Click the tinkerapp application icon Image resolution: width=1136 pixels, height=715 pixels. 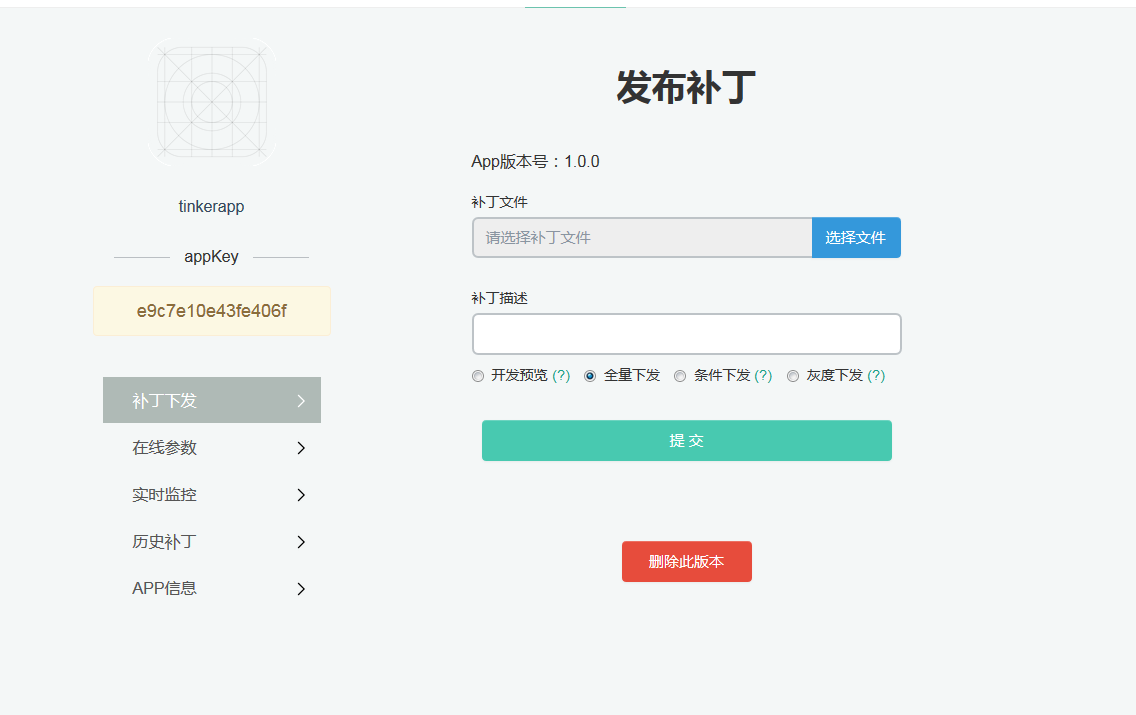[211, 99]
